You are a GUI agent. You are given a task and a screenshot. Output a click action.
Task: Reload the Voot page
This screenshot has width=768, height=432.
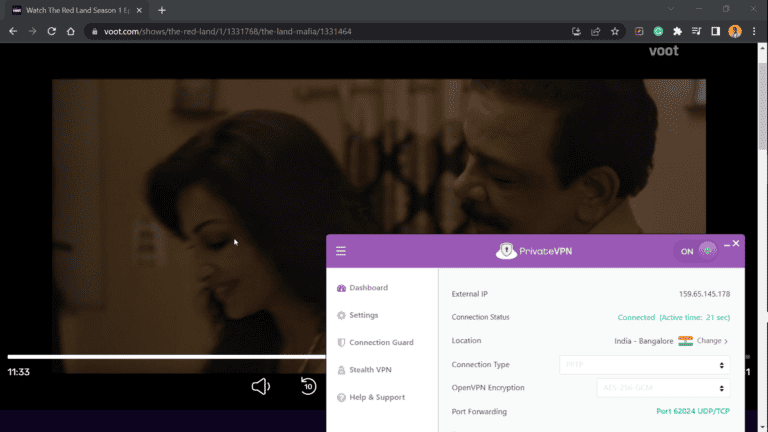51,31
